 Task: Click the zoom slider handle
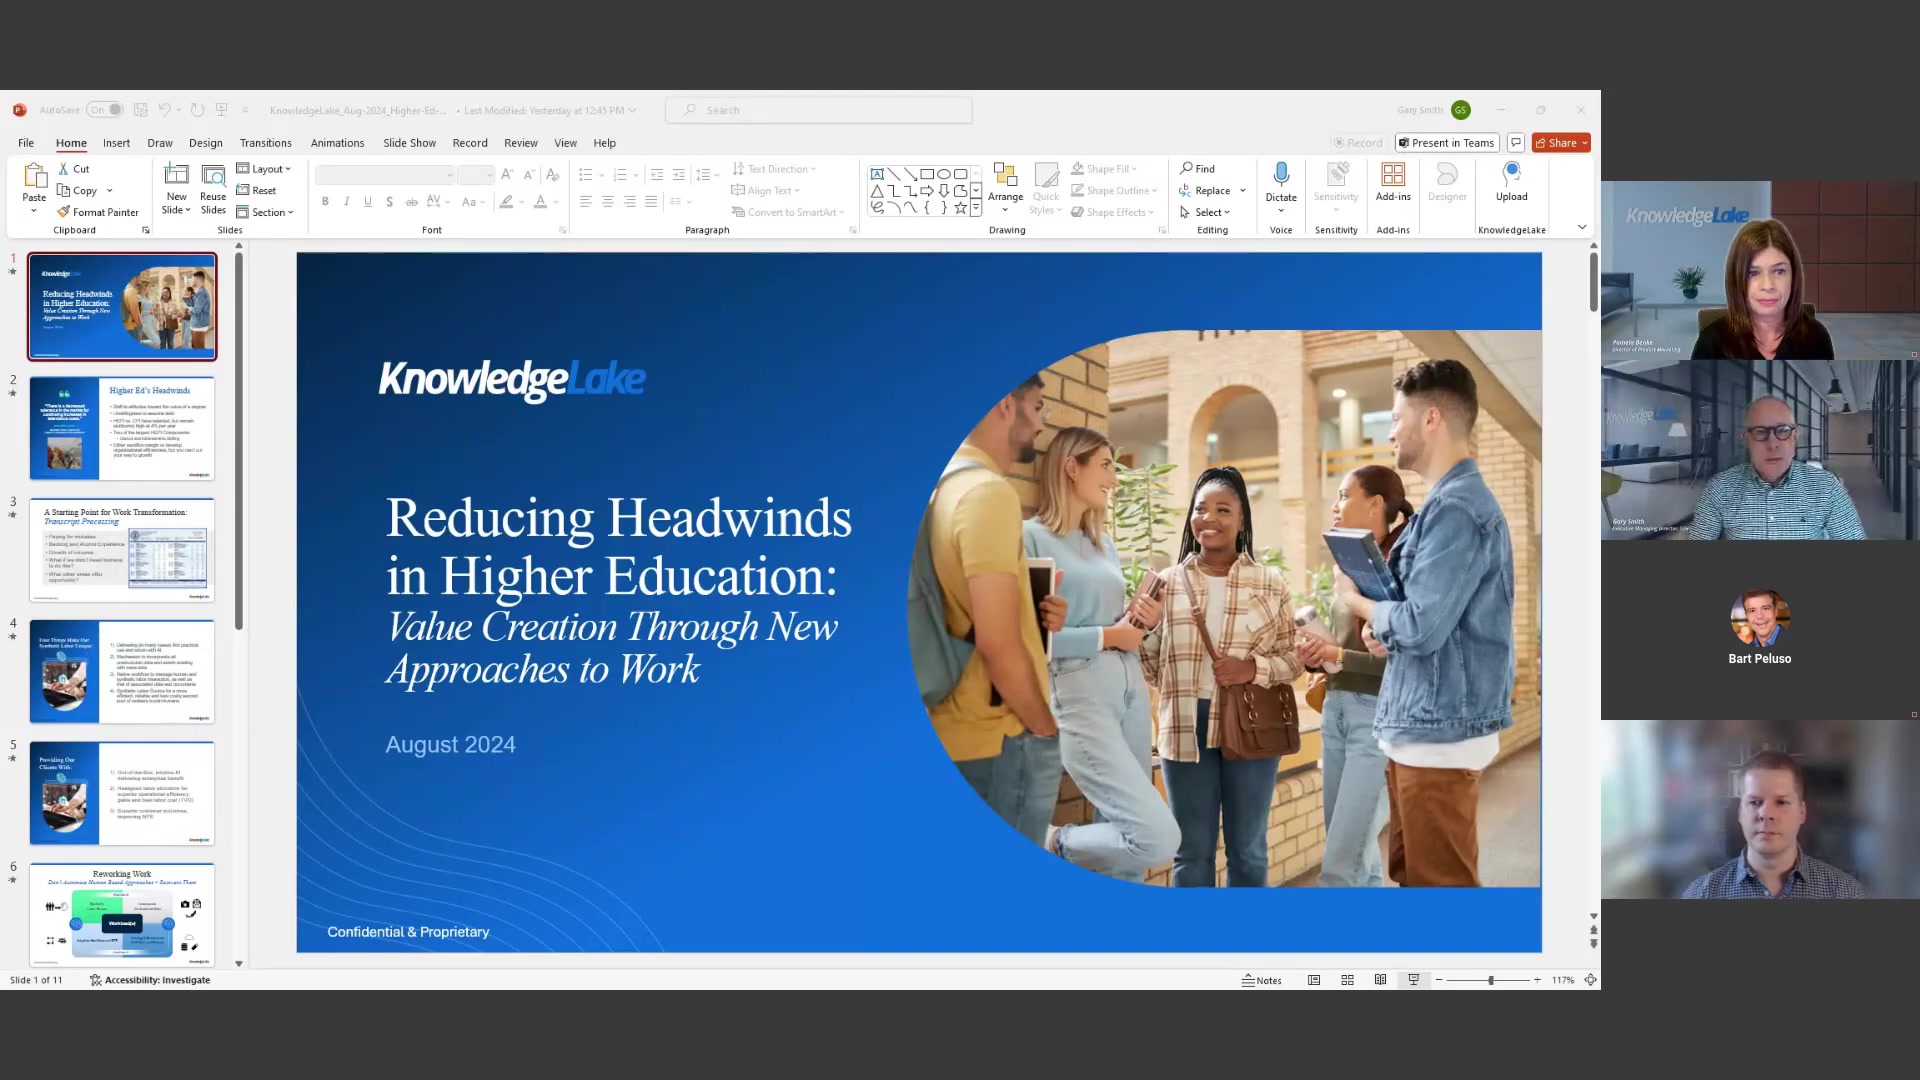1490,980
